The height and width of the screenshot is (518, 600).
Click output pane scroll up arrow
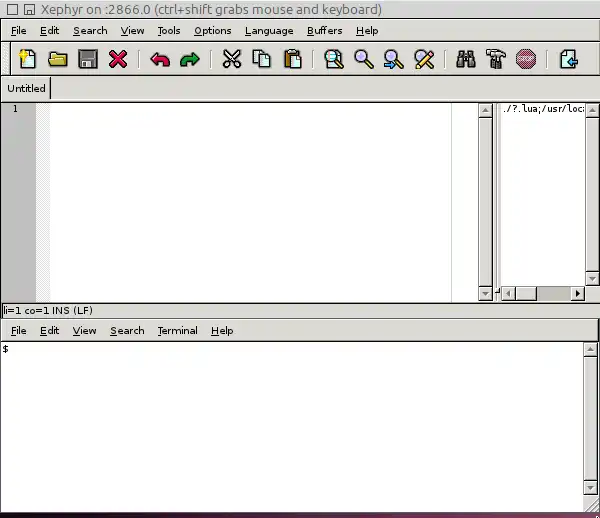592,111
